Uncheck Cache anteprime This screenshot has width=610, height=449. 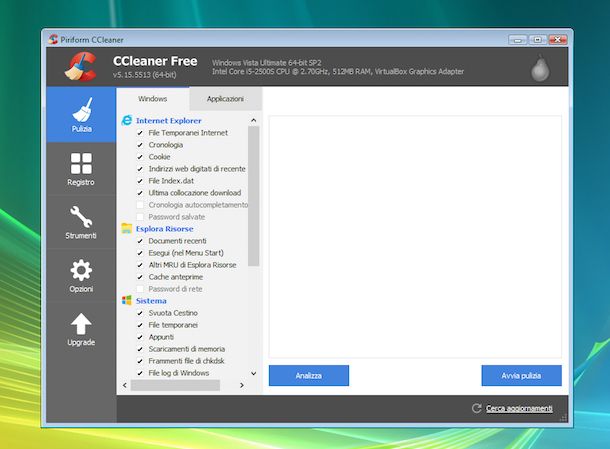pos(140,277)
